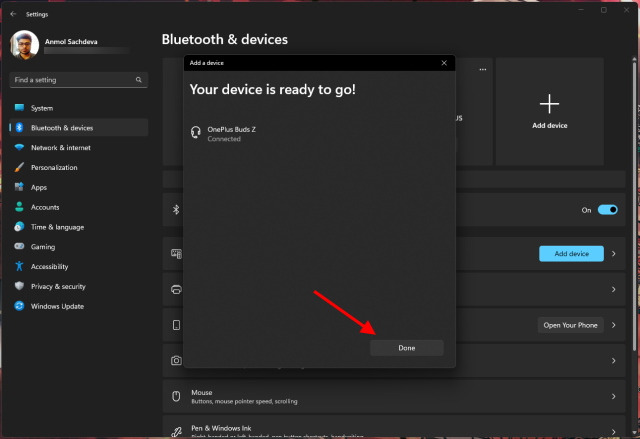Screen dimensions: 640x439
Task: Open Time & language settings
Action: click(x=78, y=227)
